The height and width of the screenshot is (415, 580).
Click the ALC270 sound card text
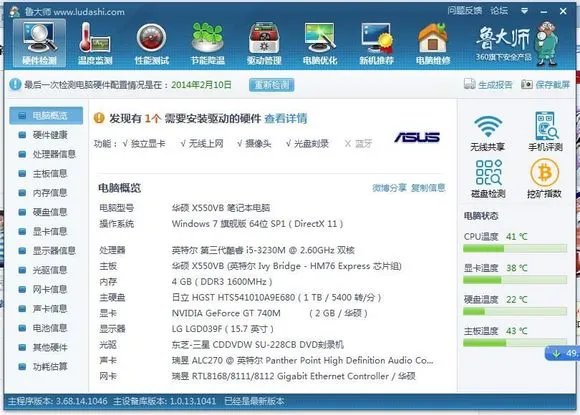point(302,360)
